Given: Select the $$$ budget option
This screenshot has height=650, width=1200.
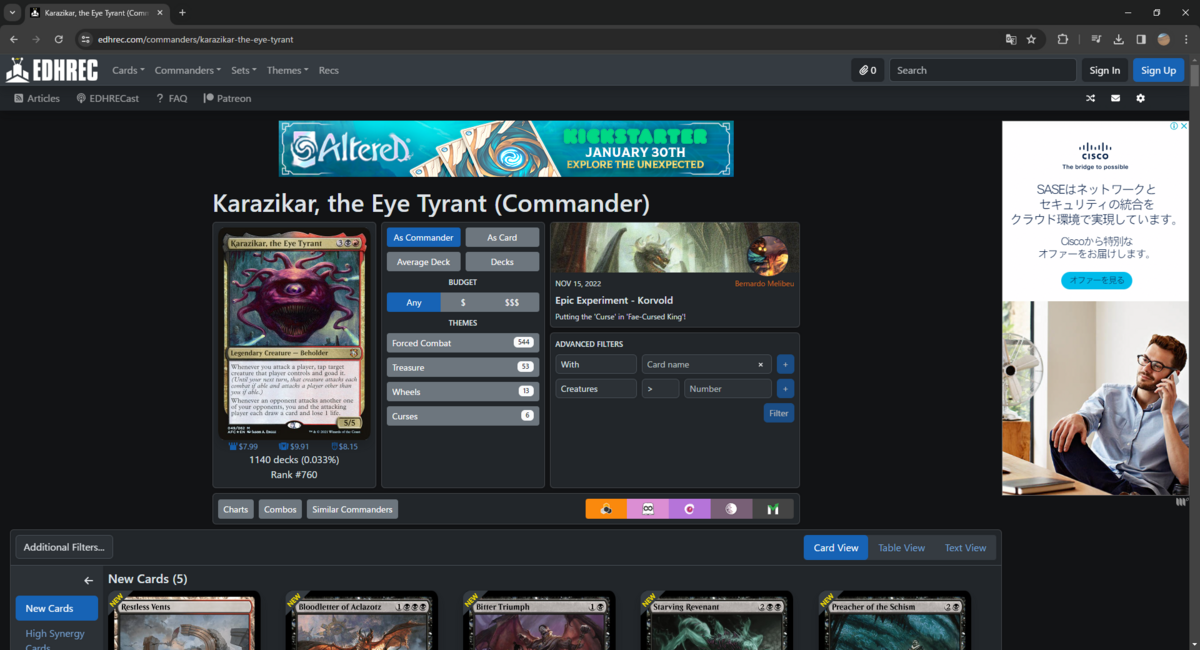Looking at the screenshot, I should tap(512, 302).
